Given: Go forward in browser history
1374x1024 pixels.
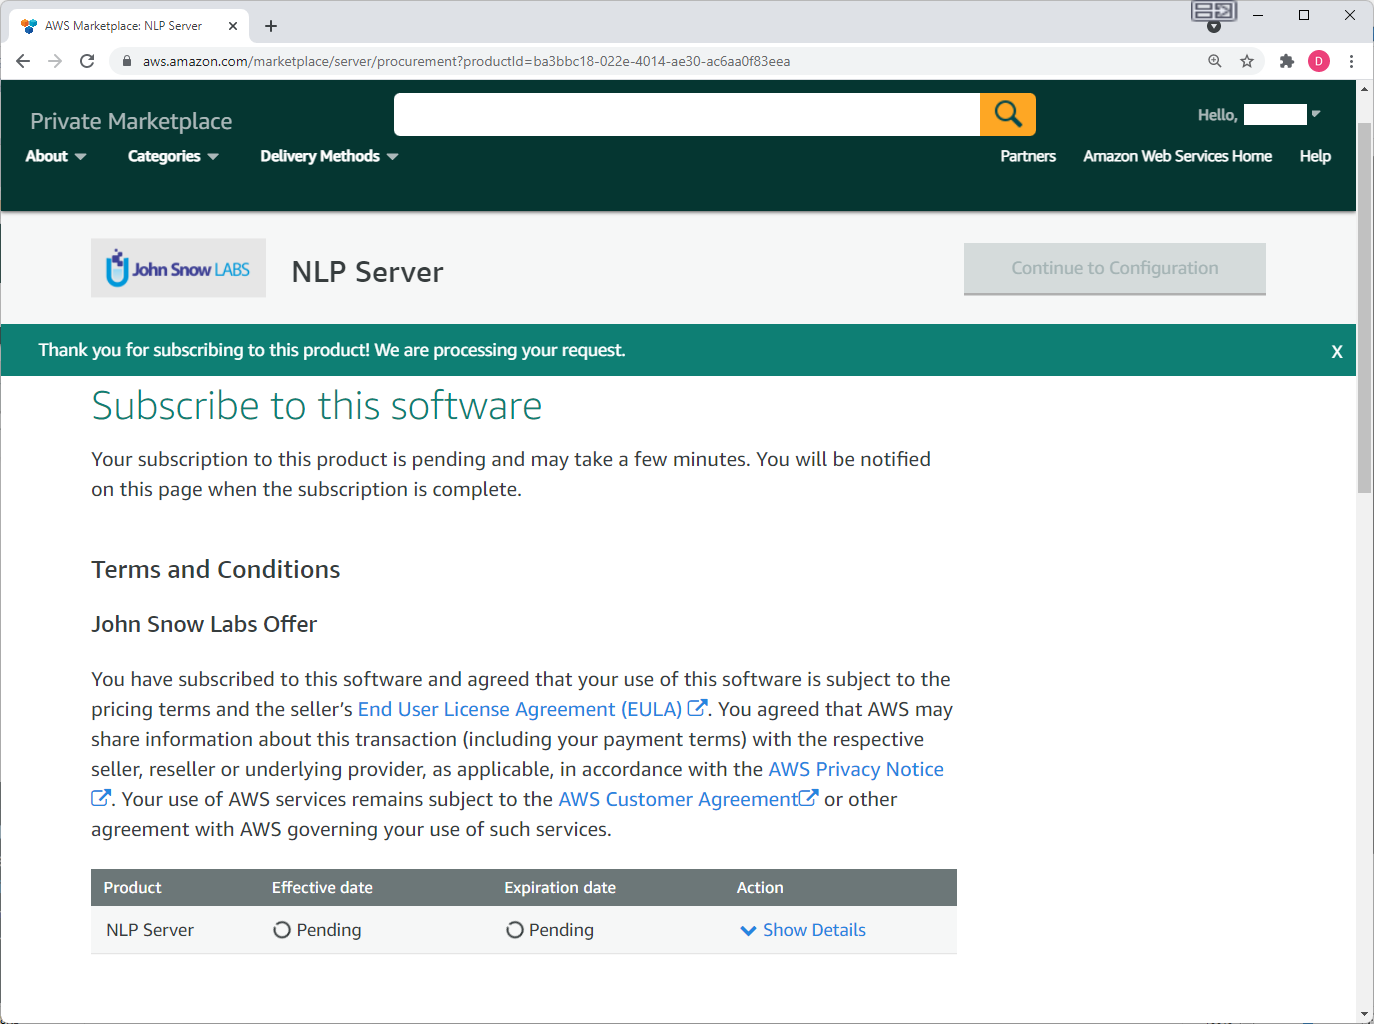Looking at the screenshot, I should point(55,61).
